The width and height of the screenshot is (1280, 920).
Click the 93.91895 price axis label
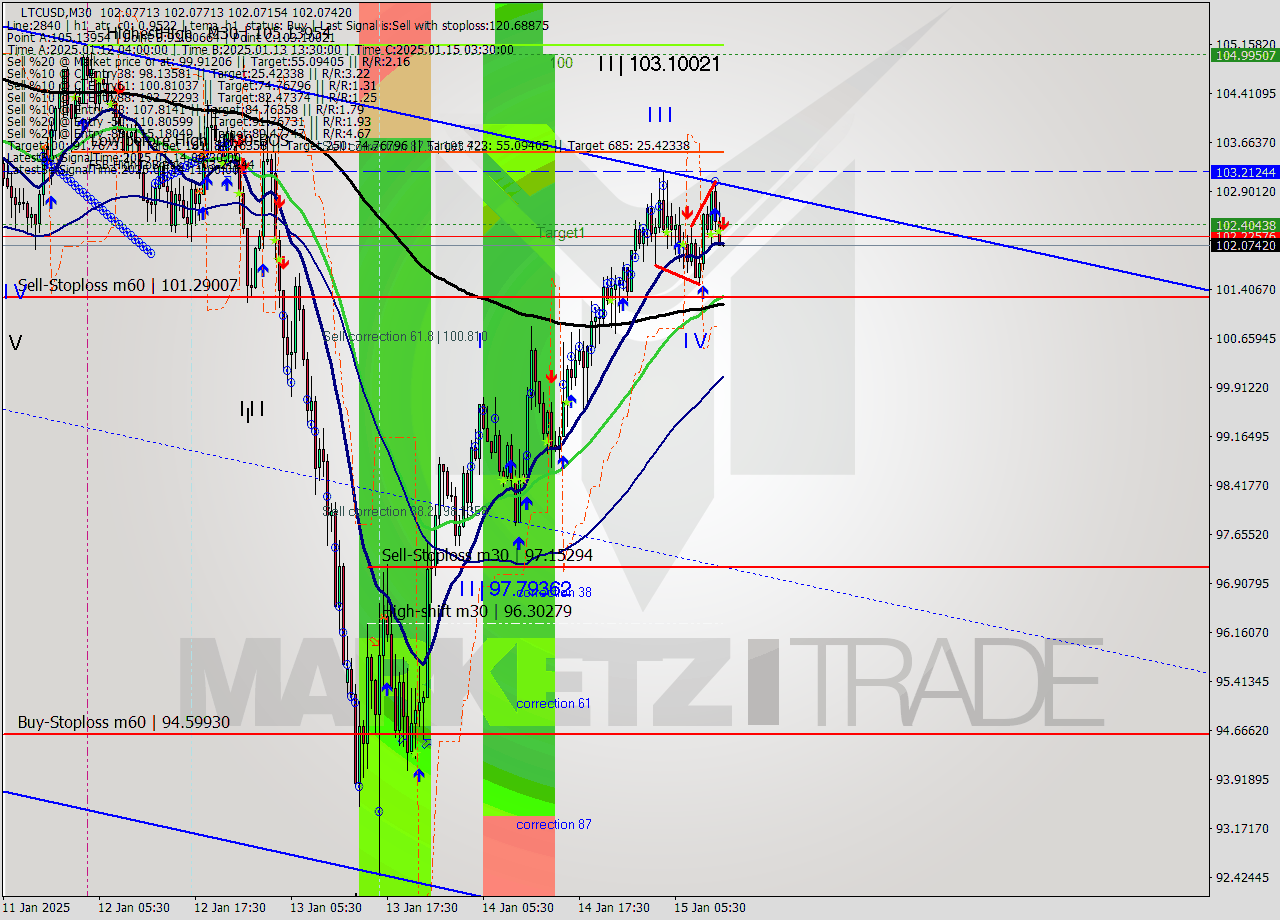point(1241,779)
